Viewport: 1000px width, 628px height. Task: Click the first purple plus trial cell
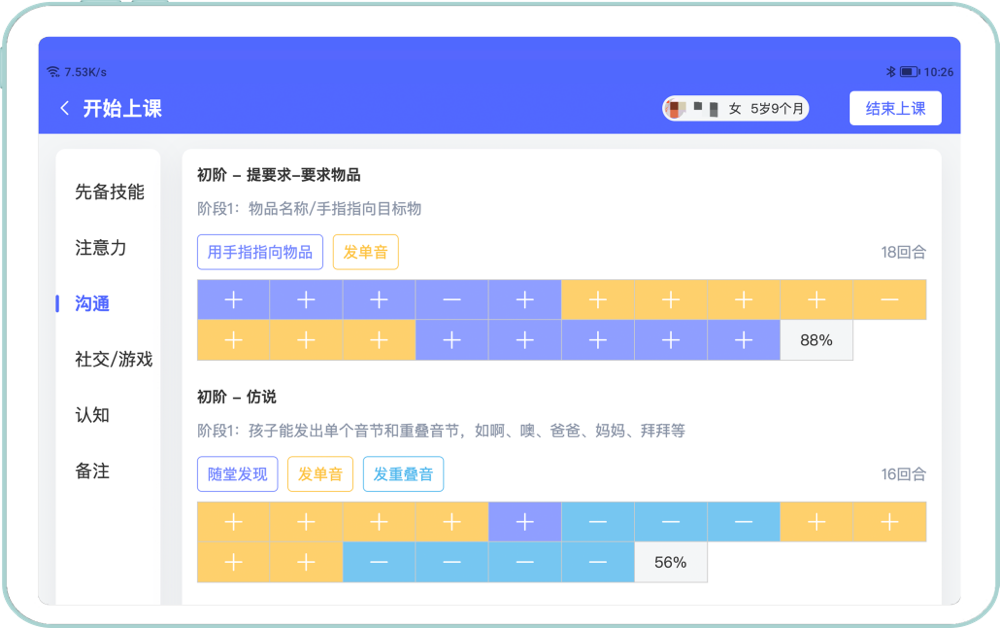[233, 299]
